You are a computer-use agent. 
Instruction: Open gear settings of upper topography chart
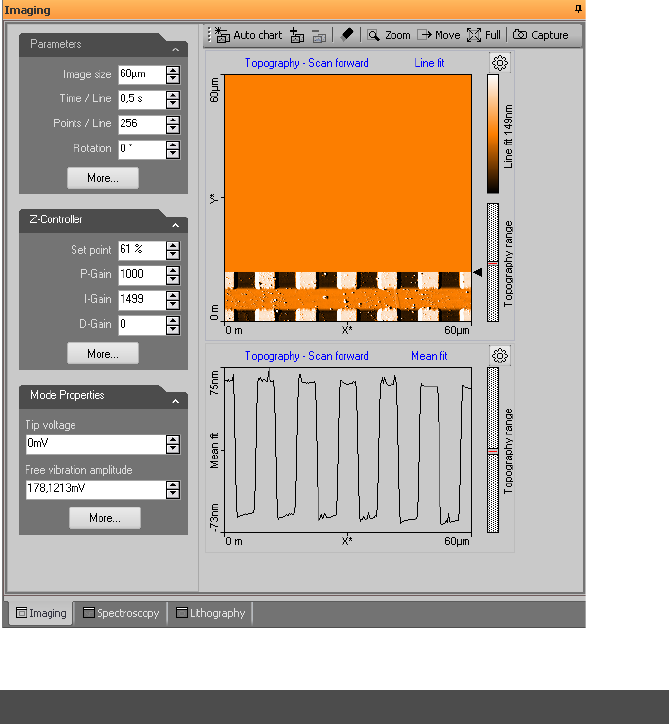pos(500,62)
